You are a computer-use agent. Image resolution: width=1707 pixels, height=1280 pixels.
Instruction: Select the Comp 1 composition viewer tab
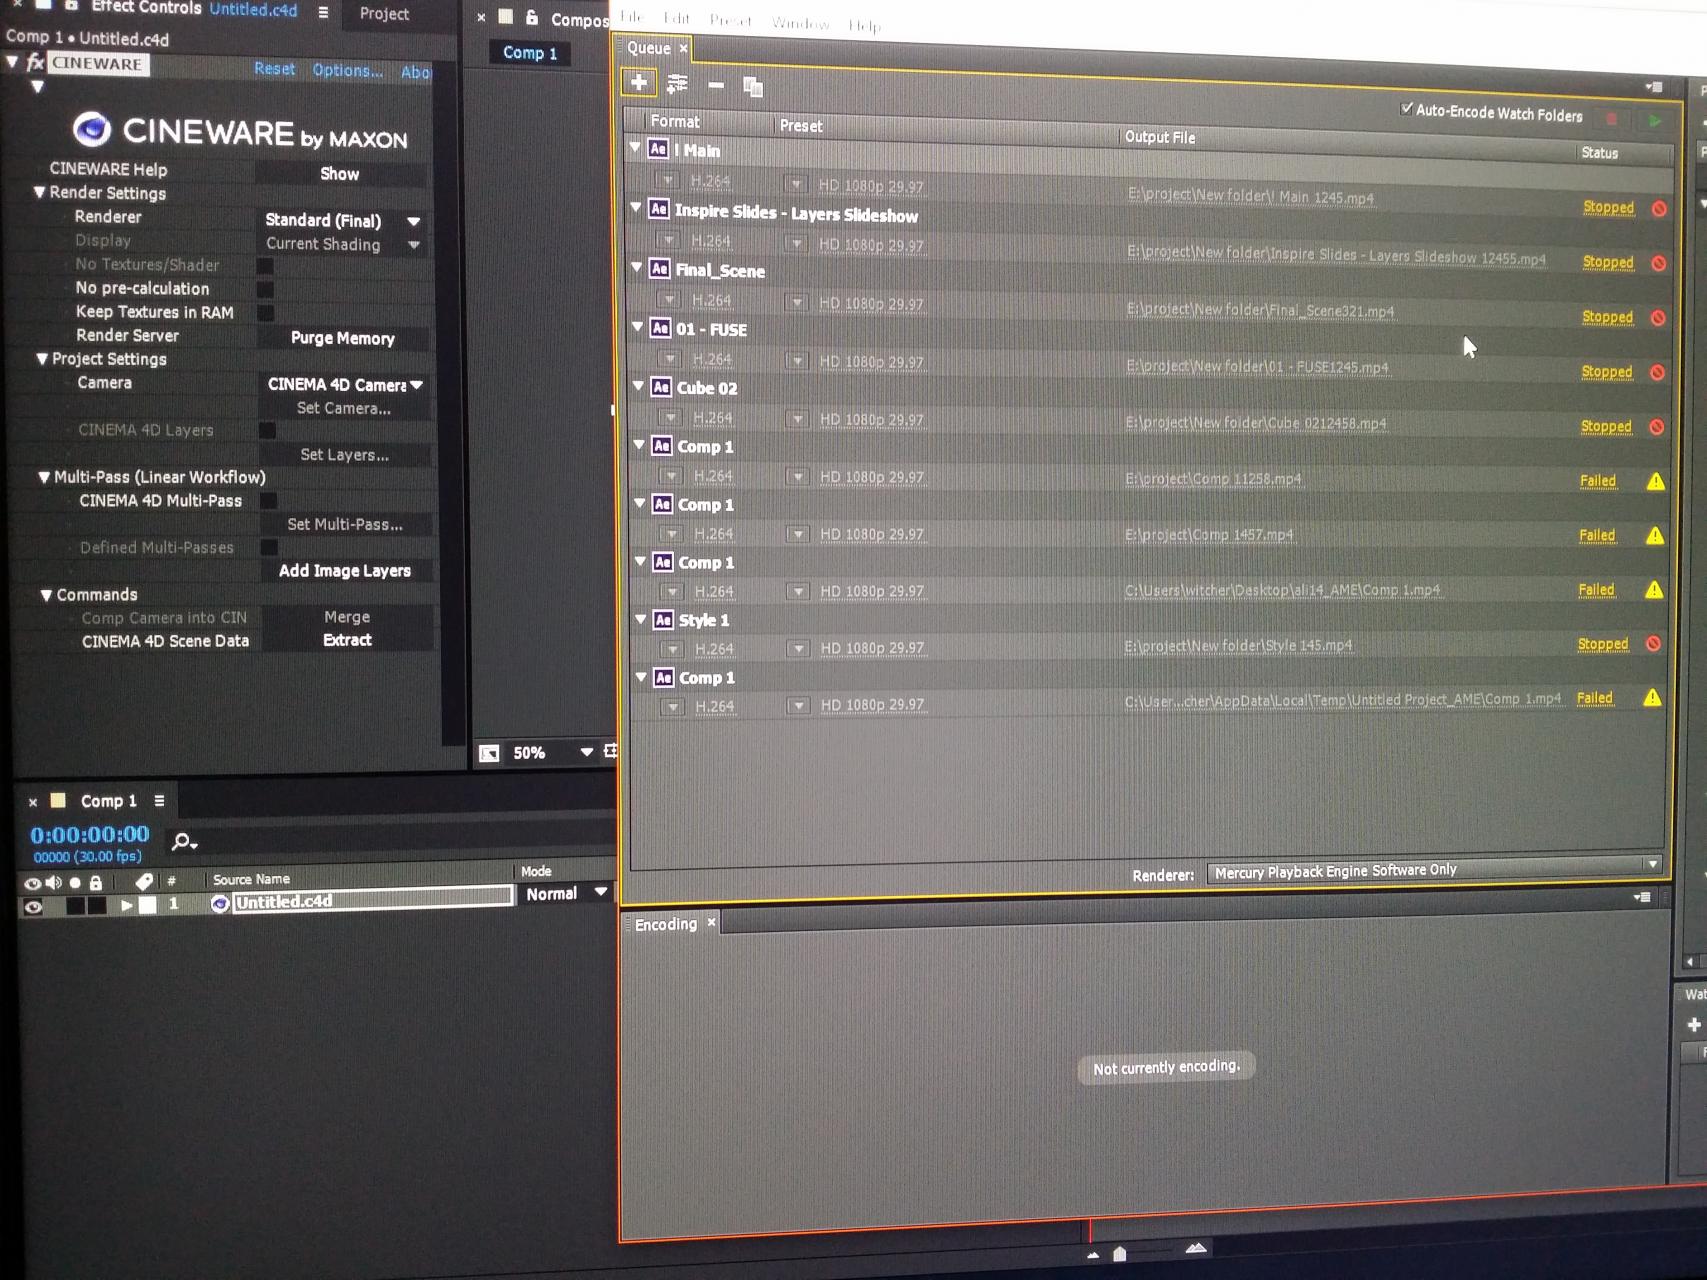click(x=530, y=53)
